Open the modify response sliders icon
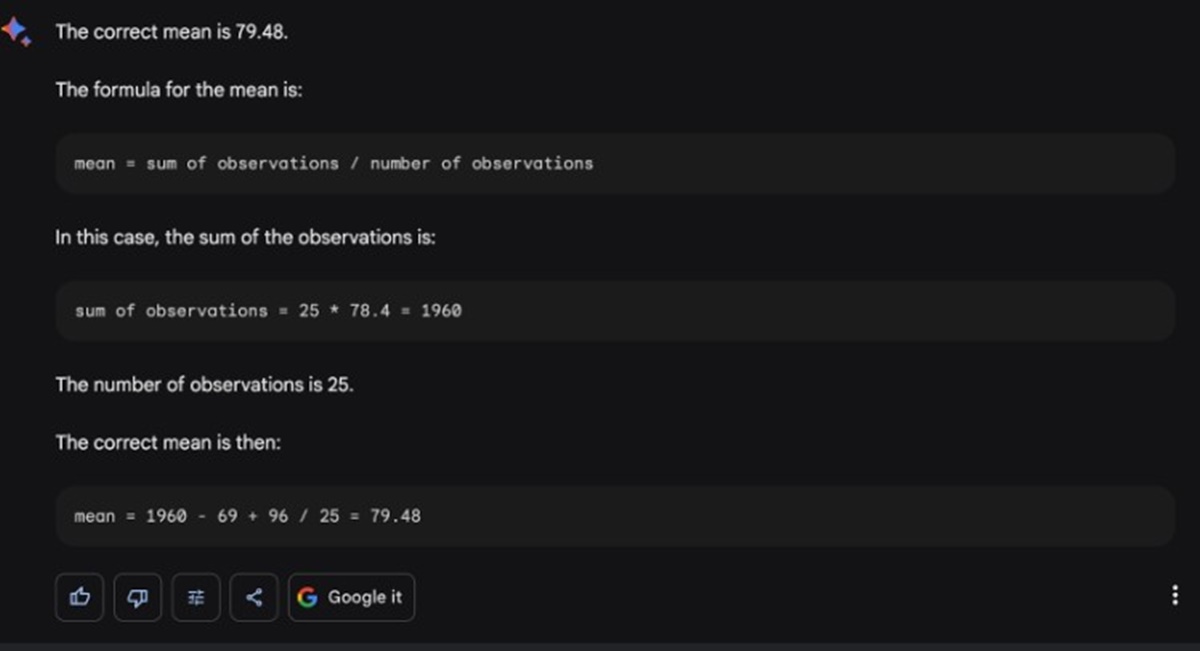Screen dimensions: 1200x651 pyautogui.click(x=196, y=597)
